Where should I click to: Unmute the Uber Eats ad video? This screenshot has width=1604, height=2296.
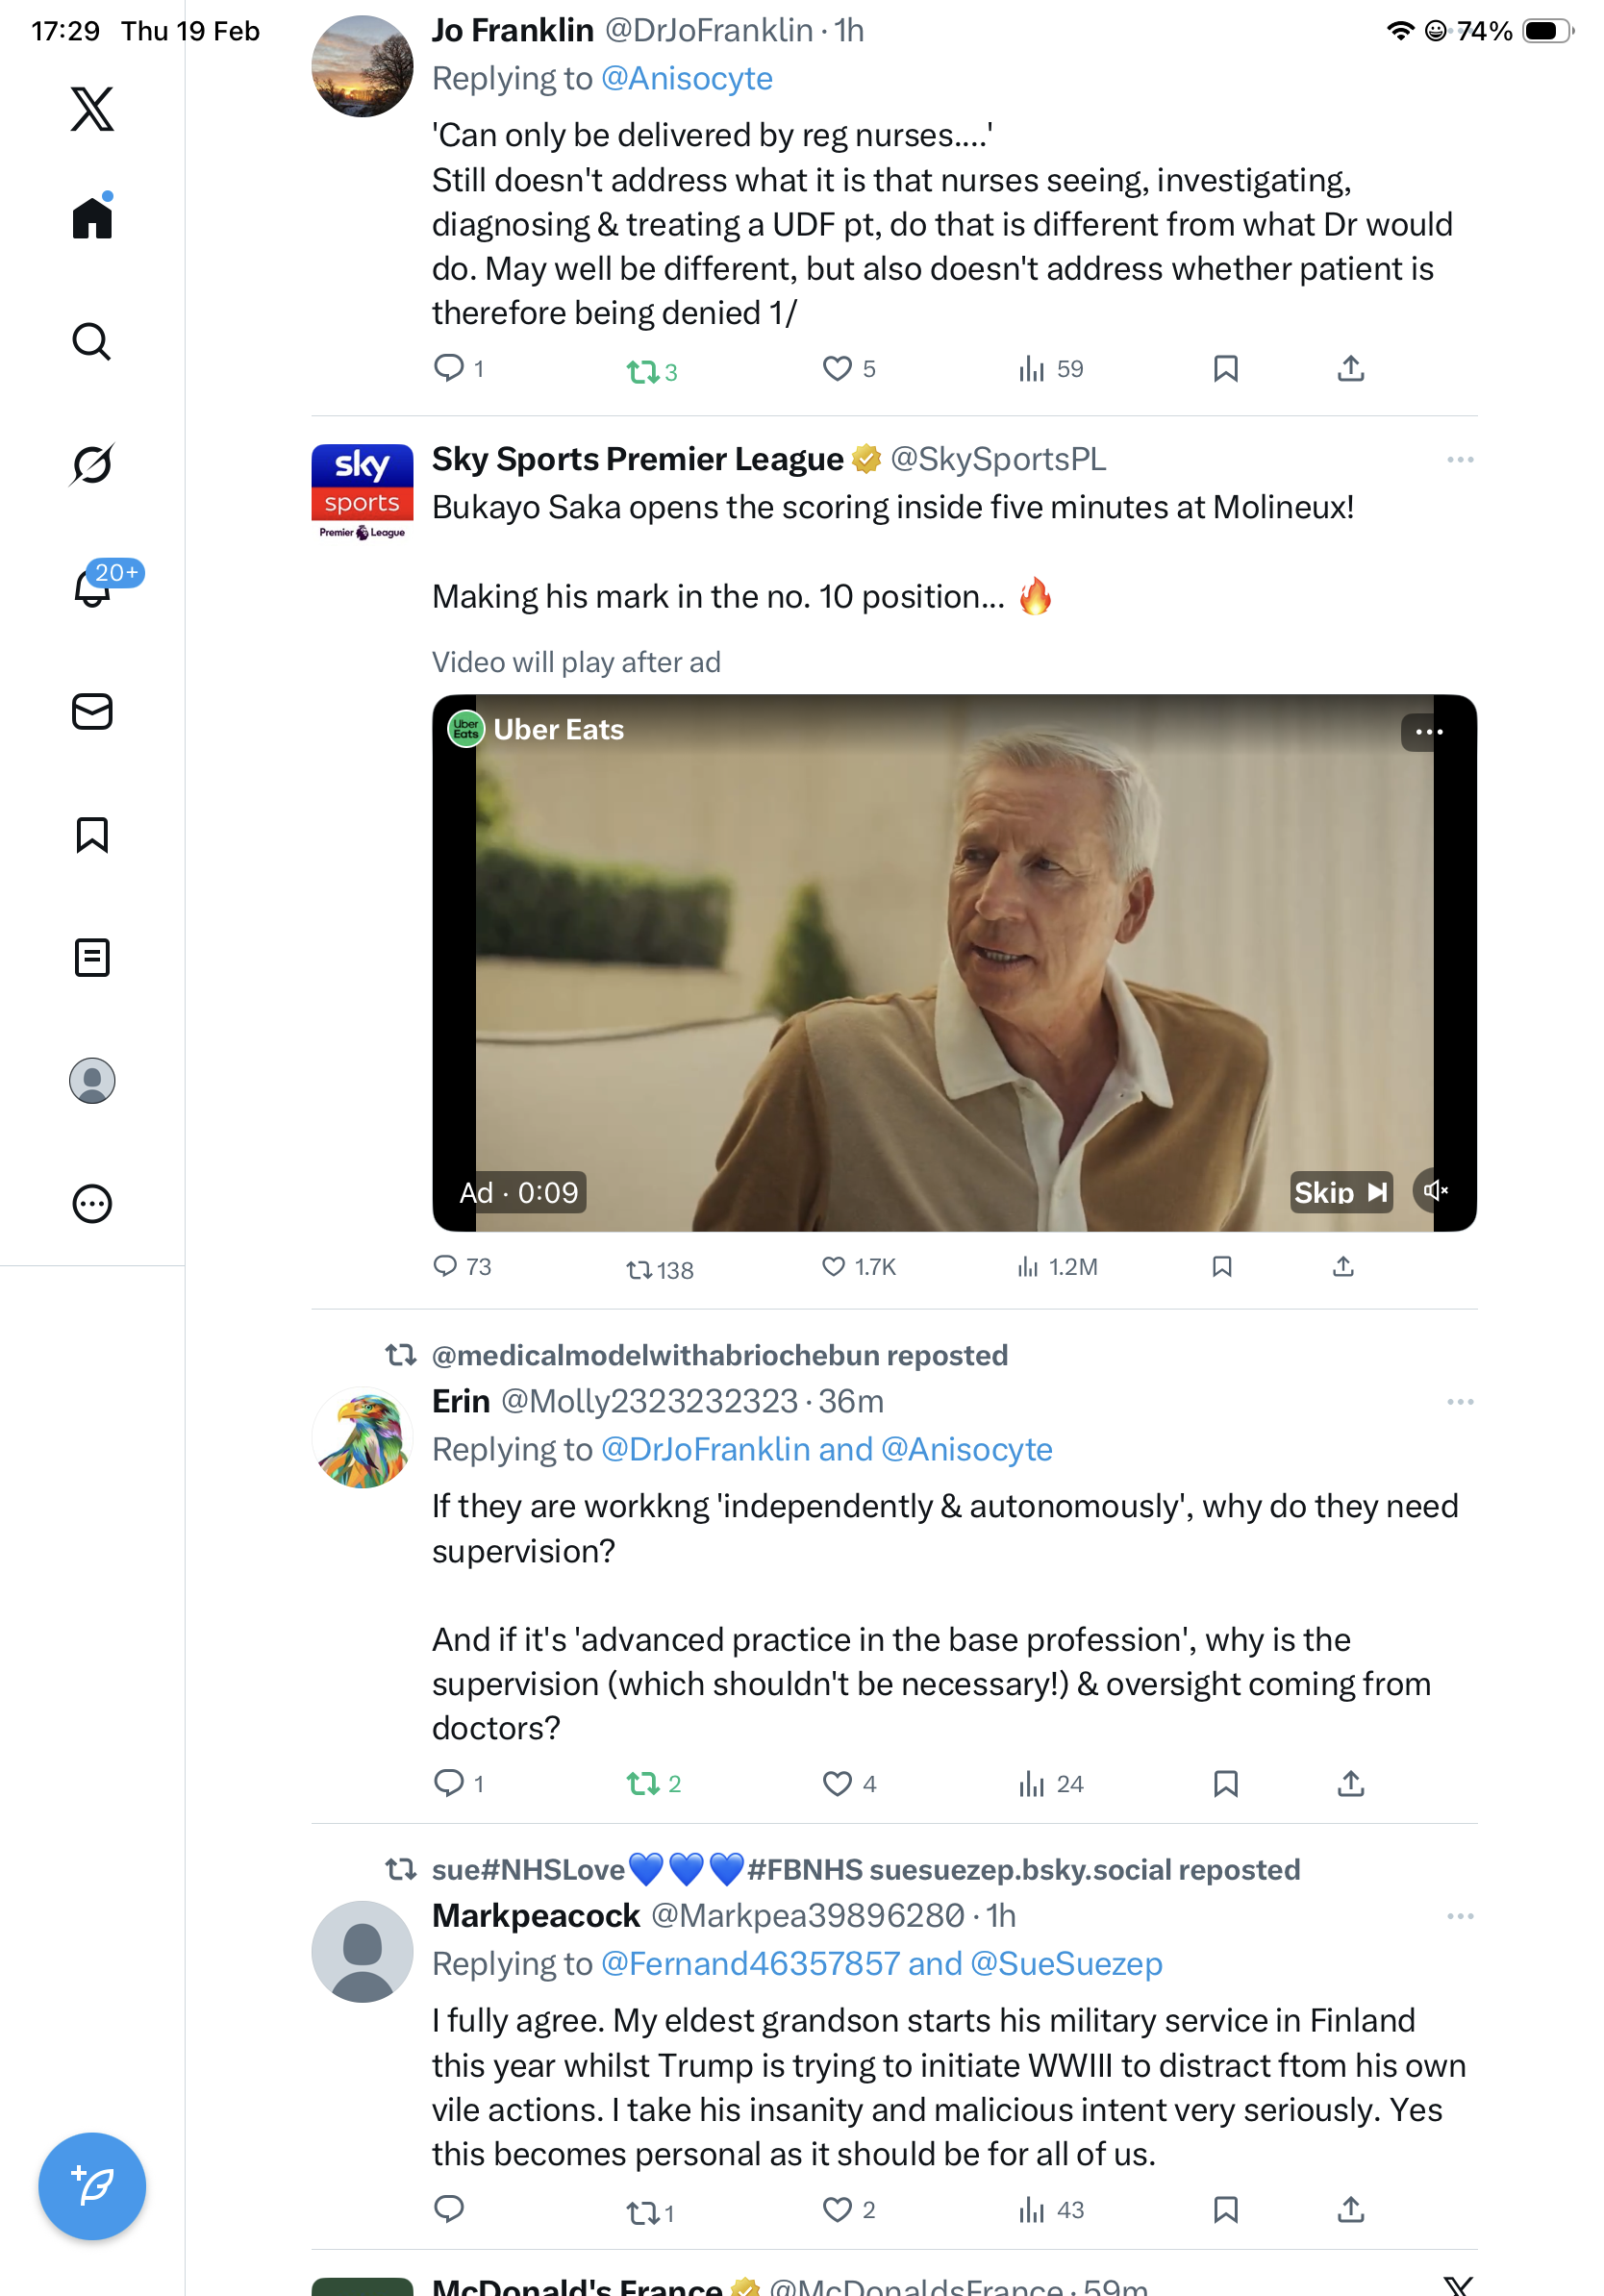coord(1435,1191)
